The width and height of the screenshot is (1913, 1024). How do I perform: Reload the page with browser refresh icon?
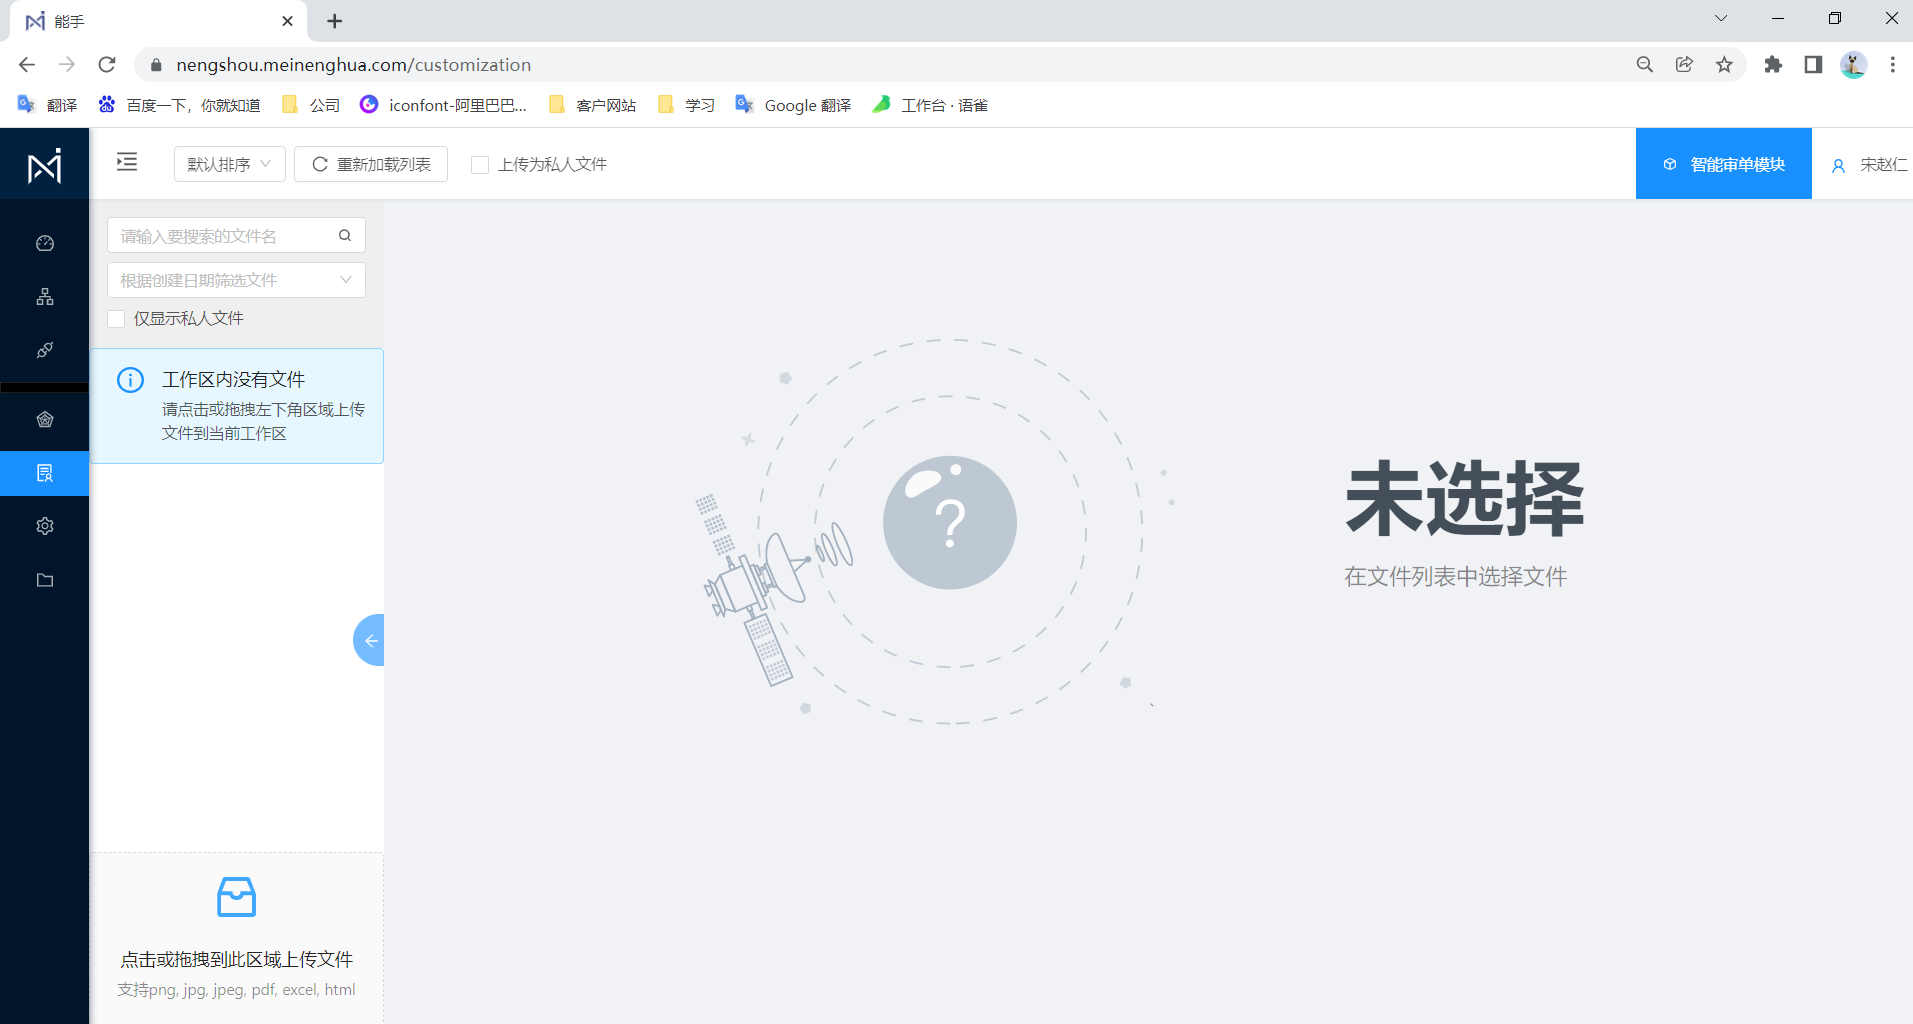click(x=107, y=65)
